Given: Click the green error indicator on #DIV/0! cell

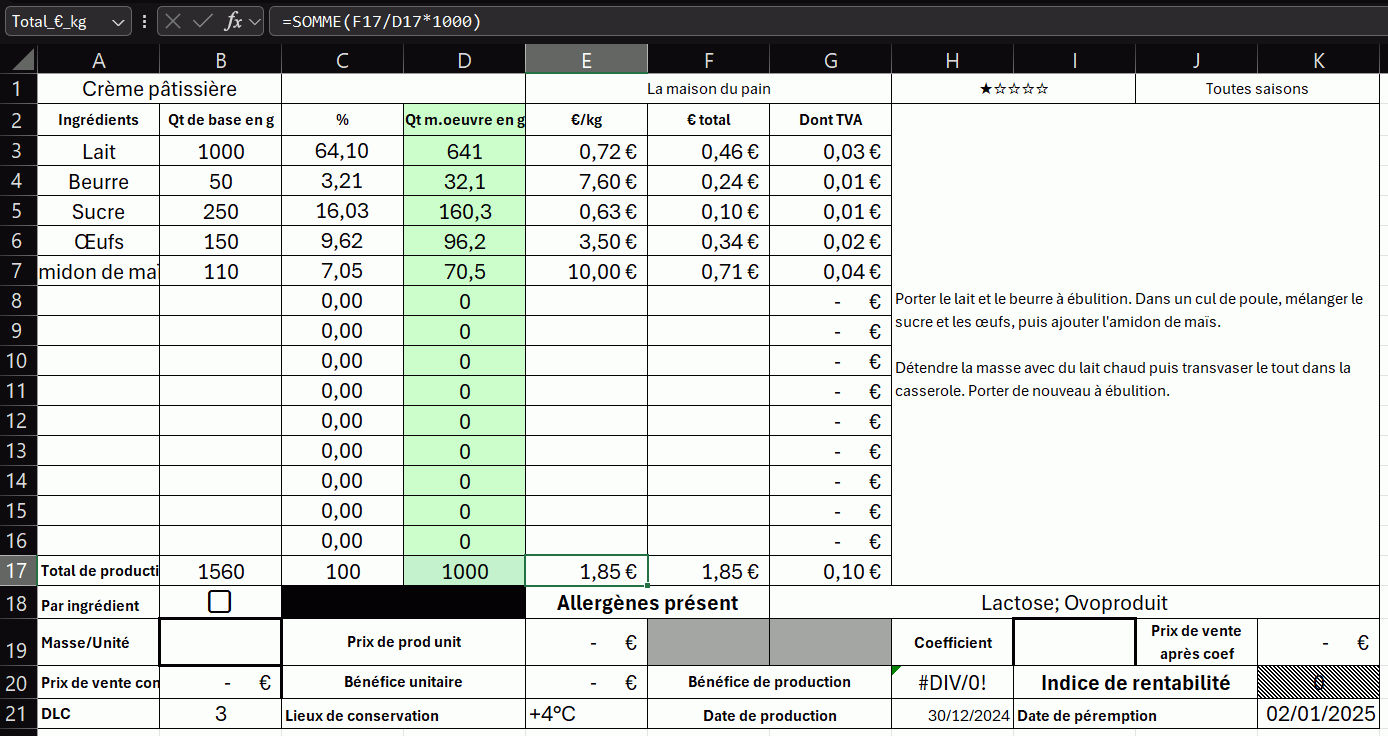Looking at the screenshot, I should click(897, 670).
